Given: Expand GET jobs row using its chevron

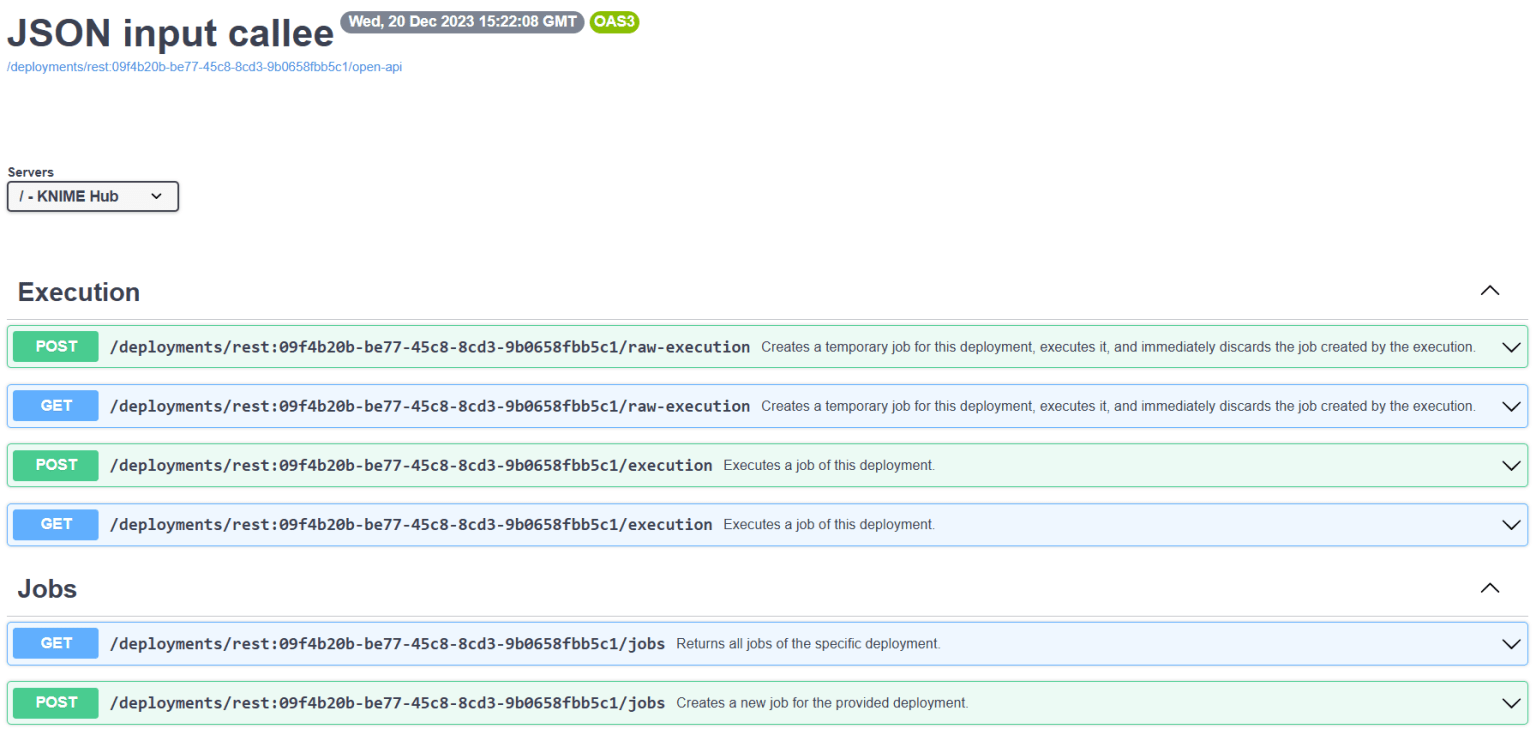Looking at the screenshot, I should tap(1511, 644).
